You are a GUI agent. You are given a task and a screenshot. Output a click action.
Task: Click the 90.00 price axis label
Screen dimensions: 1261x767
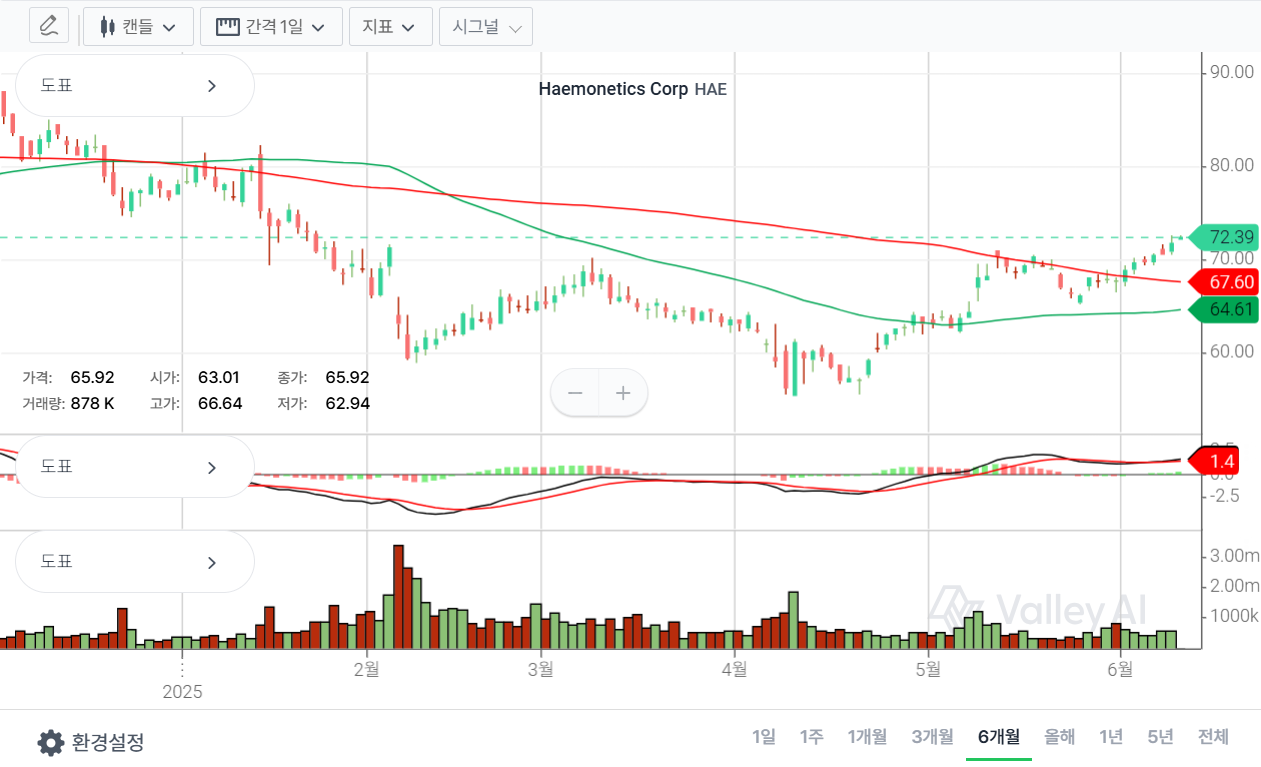(x=1231, y=72)
